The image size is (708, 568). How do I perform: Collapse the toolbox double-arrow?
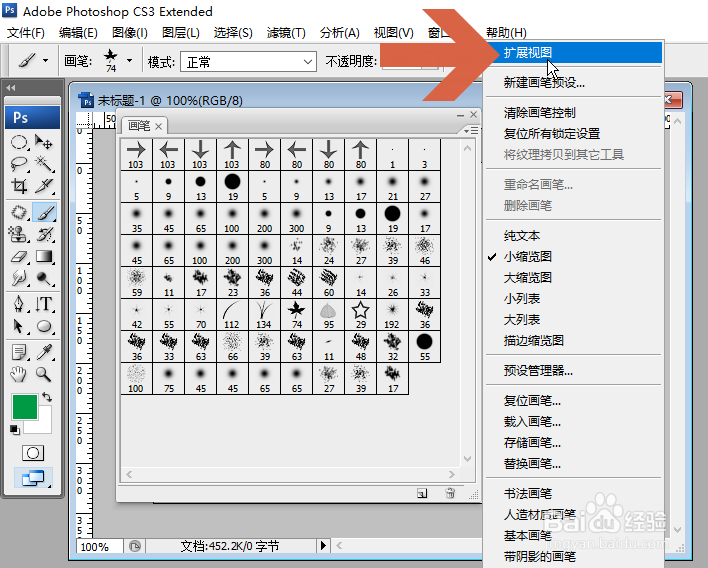click(x=11, y=88)
